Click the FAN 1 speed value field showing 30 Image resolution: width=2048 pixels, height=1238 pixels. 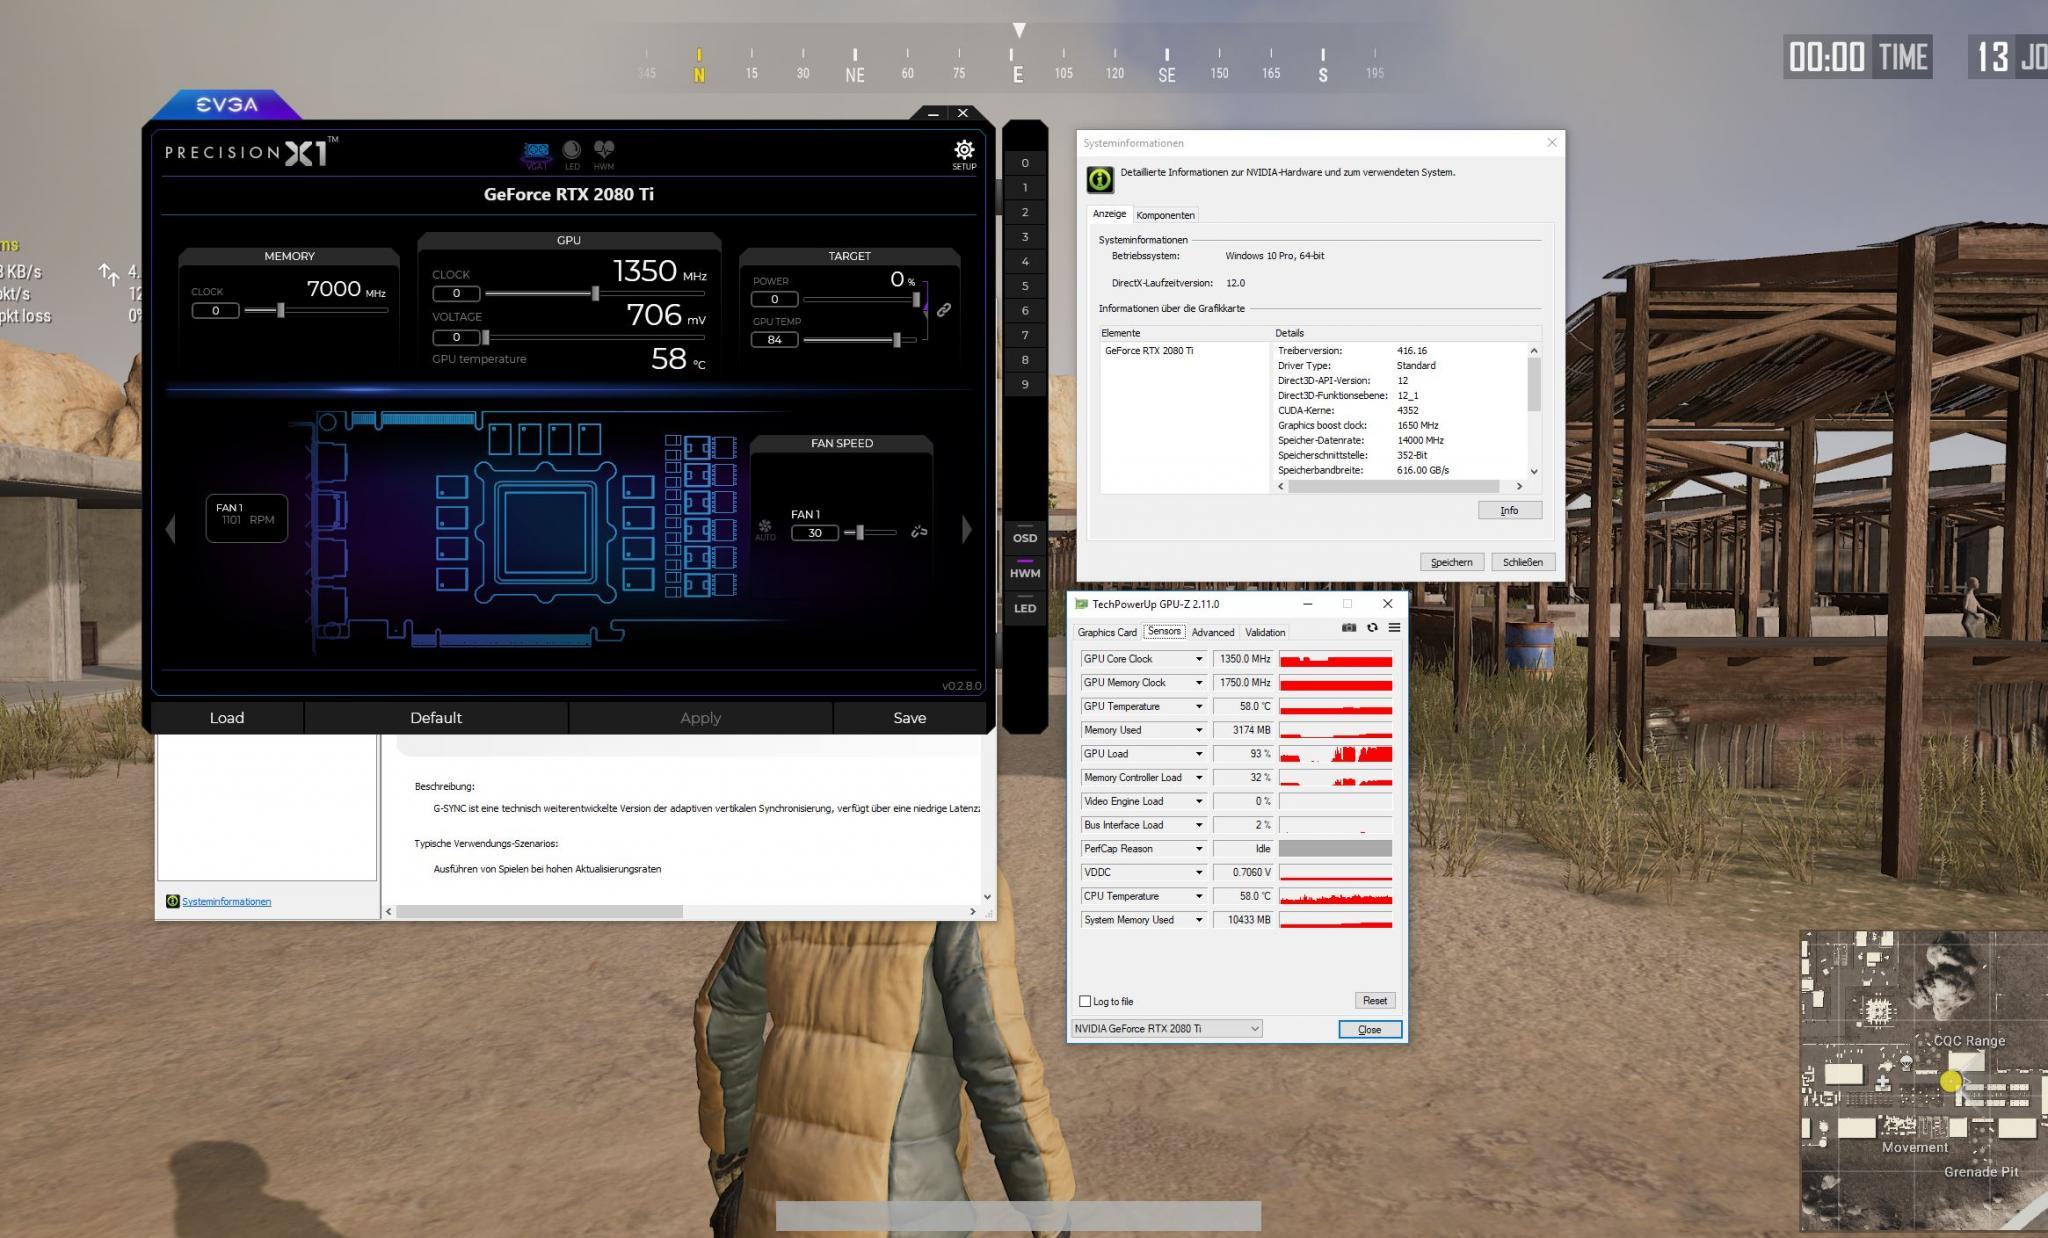(x=815, y=533)
